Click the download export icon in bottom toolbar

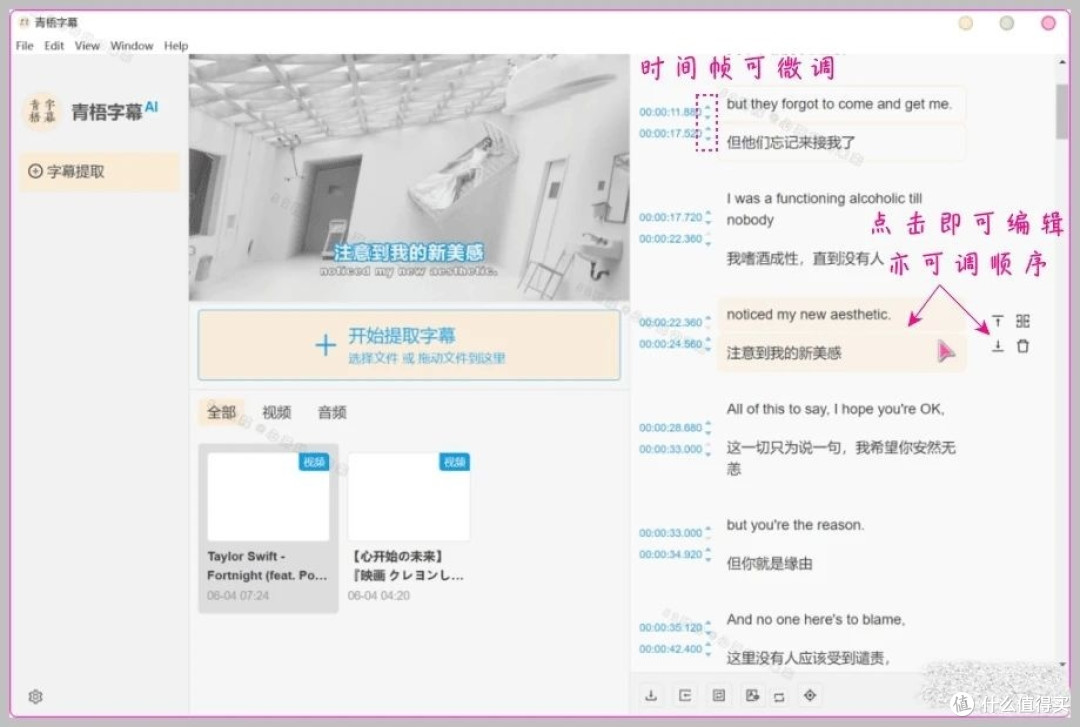click(x=650, y=695)
